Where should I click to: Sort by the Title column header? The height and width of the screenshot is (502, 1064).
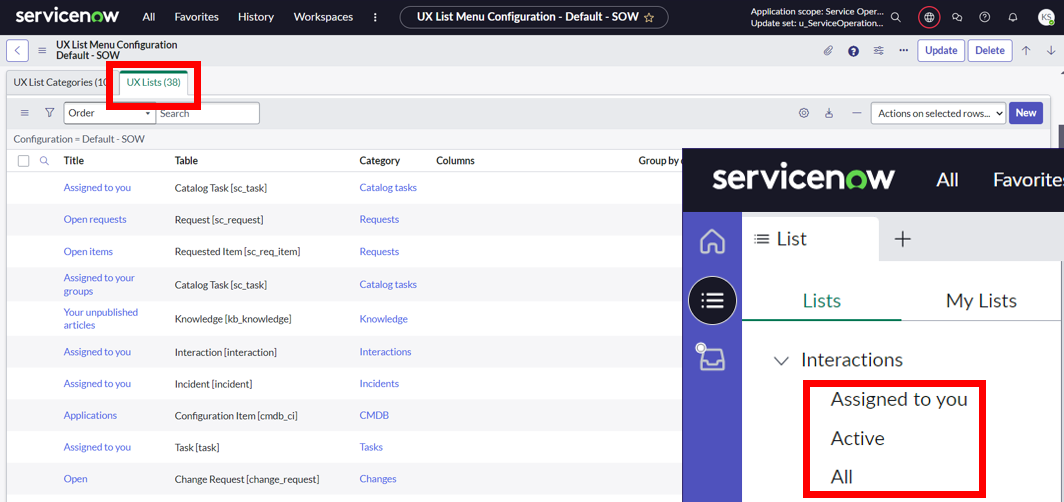[74, 161]
